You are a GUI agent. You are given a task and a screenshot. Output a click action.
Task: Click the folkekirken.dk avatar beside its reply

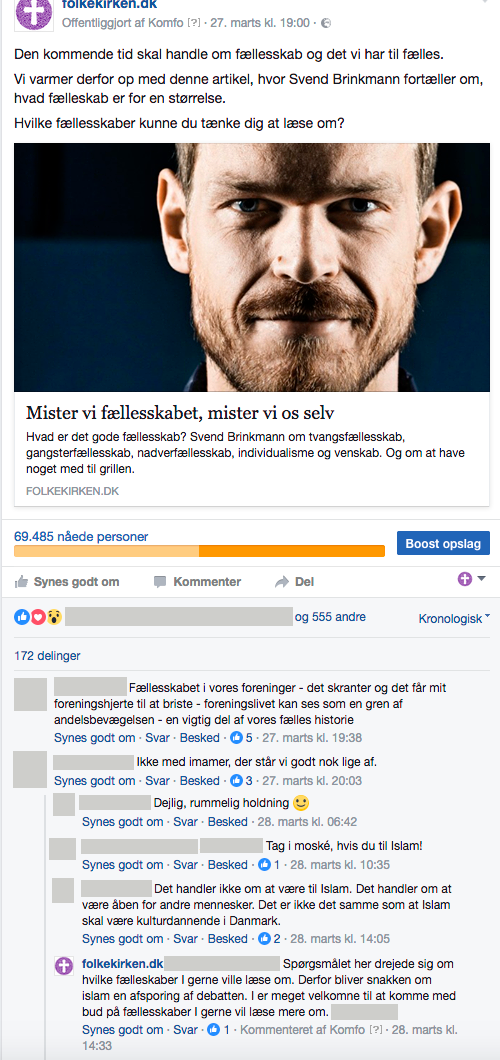[x=64, y=966]
